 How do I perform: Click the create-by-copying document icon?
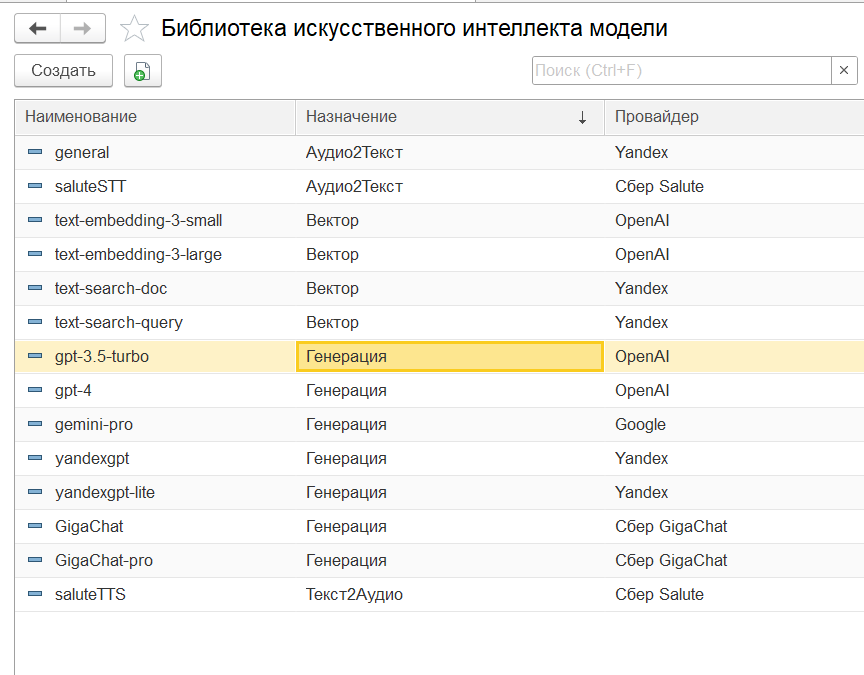(142, 71)
